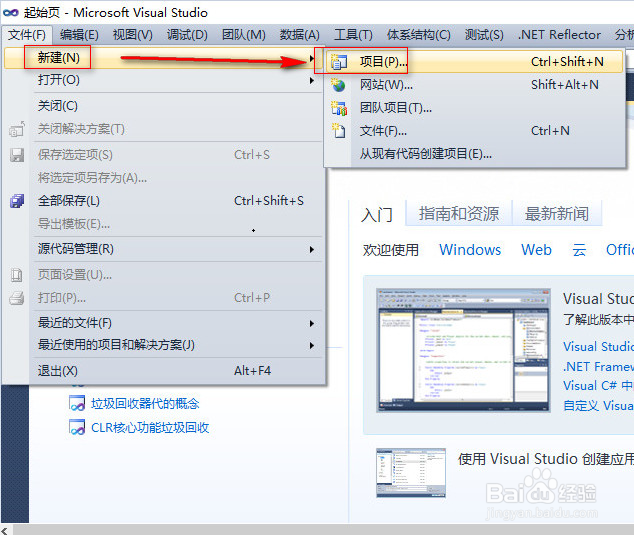Open CLR核心功能垃圾回收 recent item
Viewport: 634px width, 535px height.
click(x=150, y=428)
